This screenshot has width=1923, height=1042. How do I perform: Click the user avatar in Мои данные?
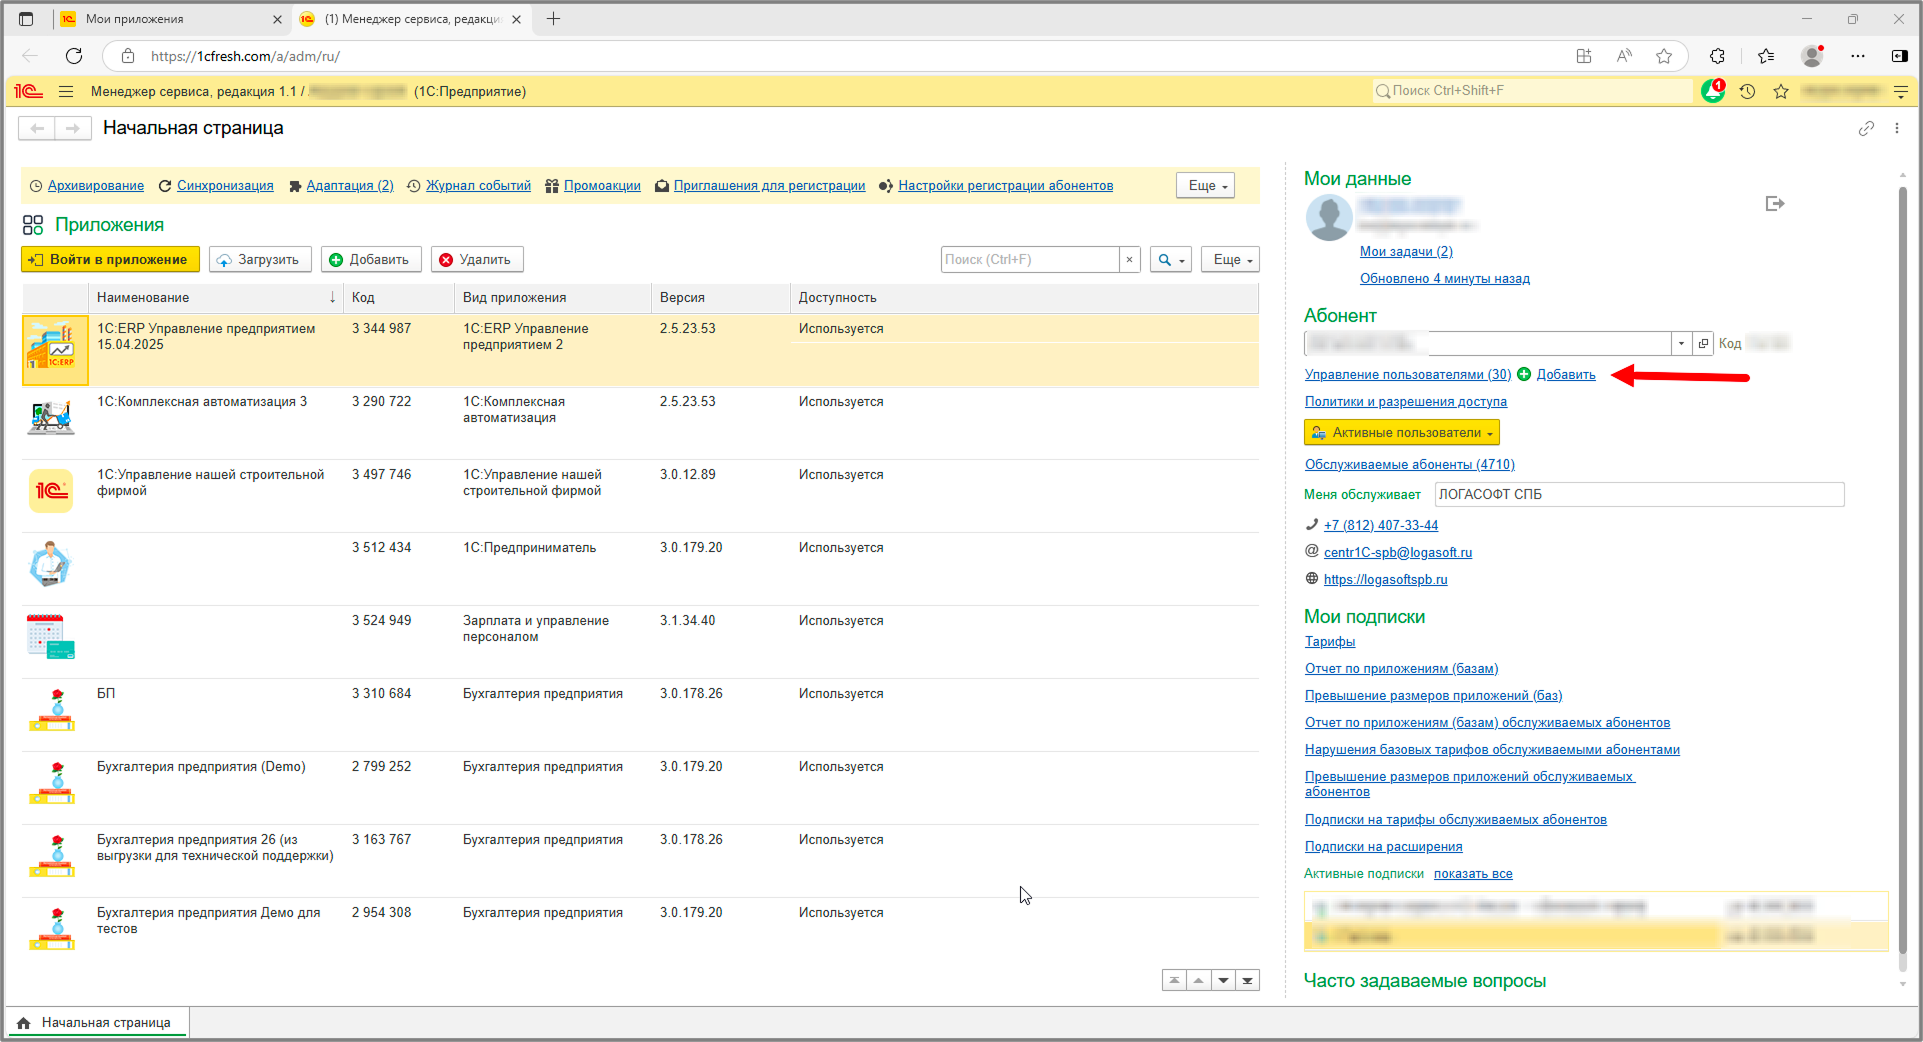[x=1329, y=217]
